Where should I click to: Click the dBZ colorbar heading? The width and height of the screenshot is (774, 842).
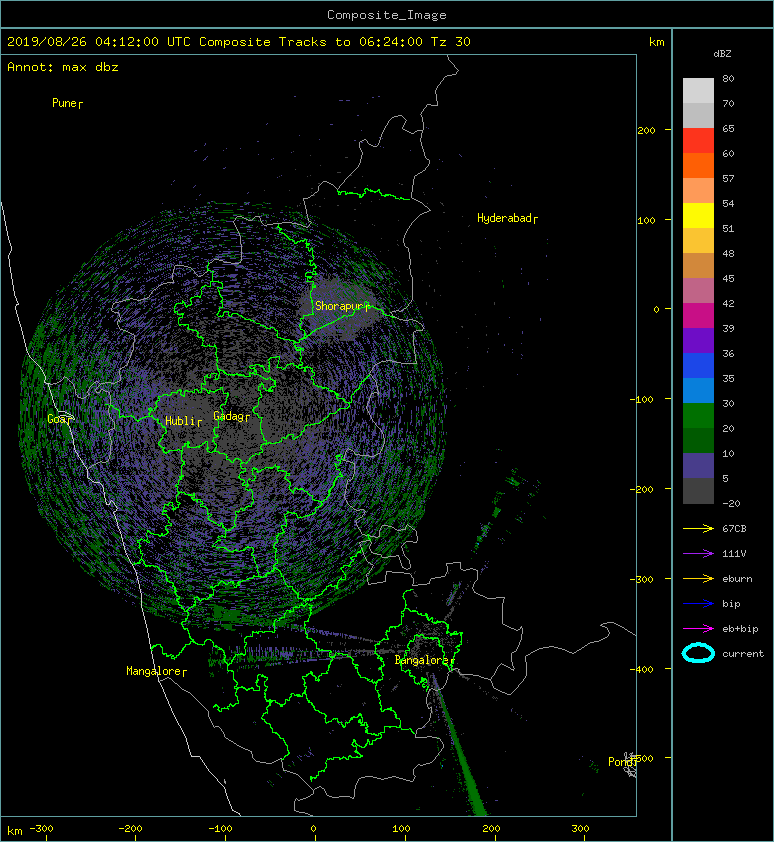click(x=722, y=54)
